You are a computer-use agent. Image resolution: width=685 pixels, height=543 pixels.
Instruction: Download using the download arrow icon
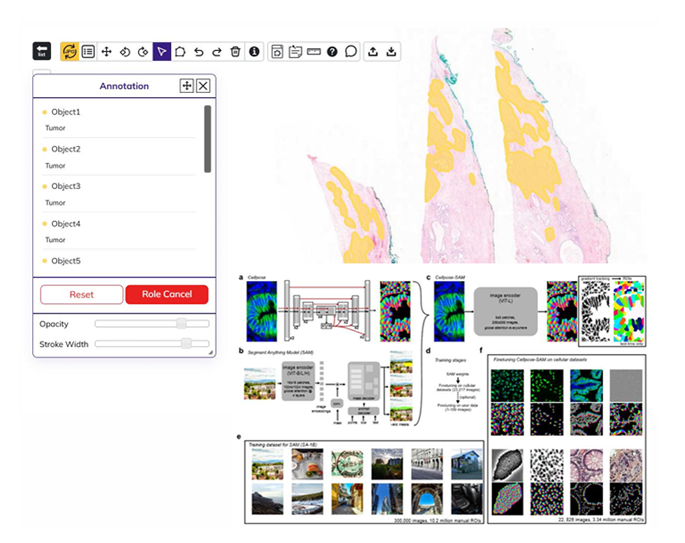click(391, 52)
